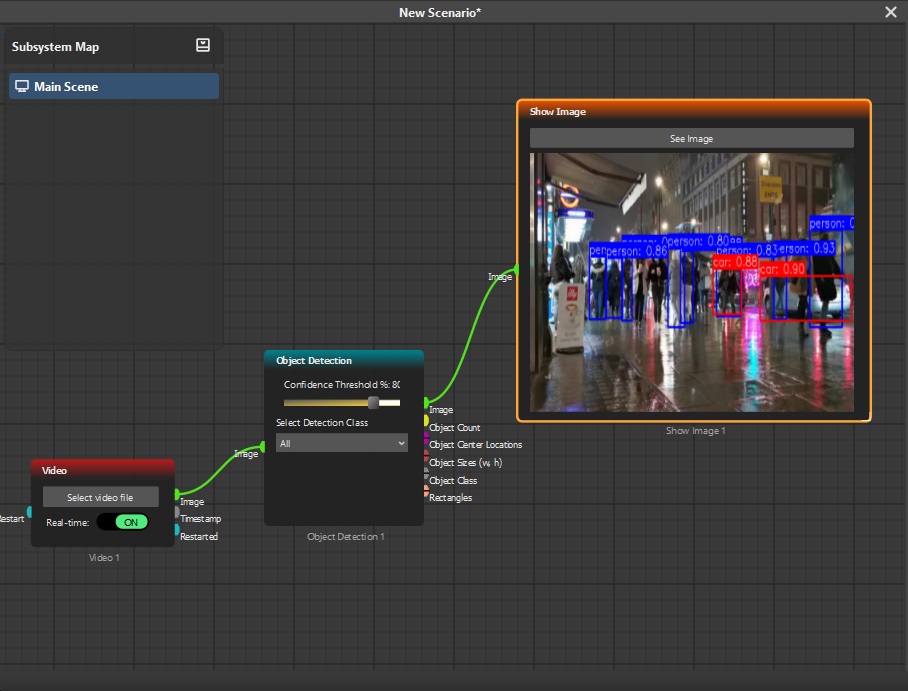908x691 pixels.
Task: Select the Main Scene entry
Action: (113, 85)
